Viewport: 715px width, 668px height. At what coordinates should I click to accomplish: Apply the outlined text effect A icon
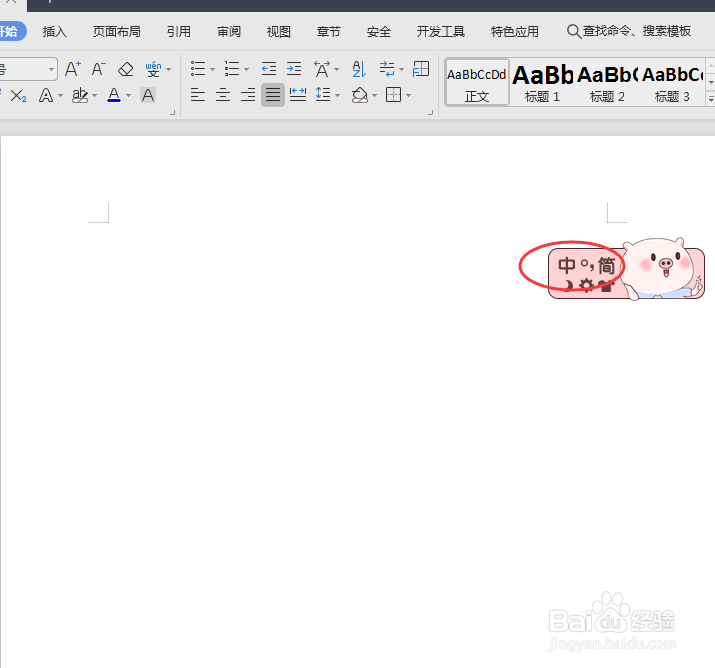click(46, 96)
